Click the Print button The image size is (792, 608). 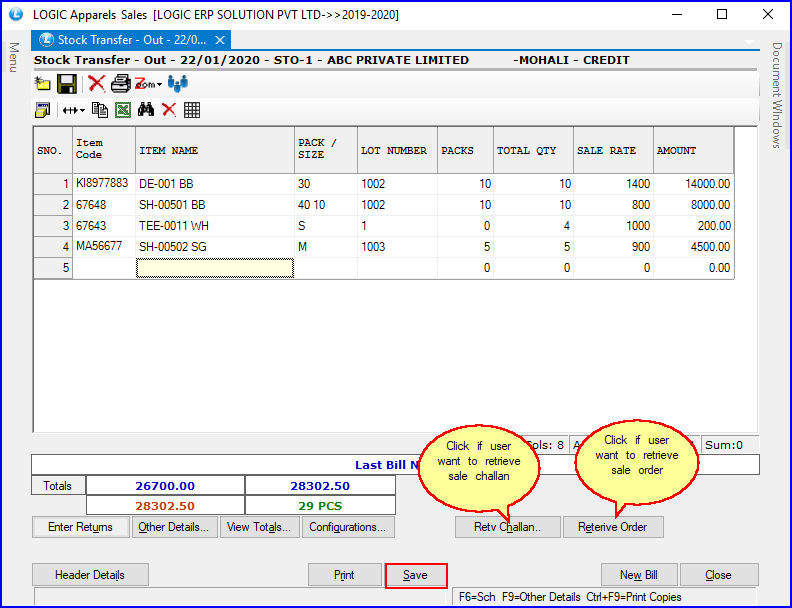tap(344, 575)
